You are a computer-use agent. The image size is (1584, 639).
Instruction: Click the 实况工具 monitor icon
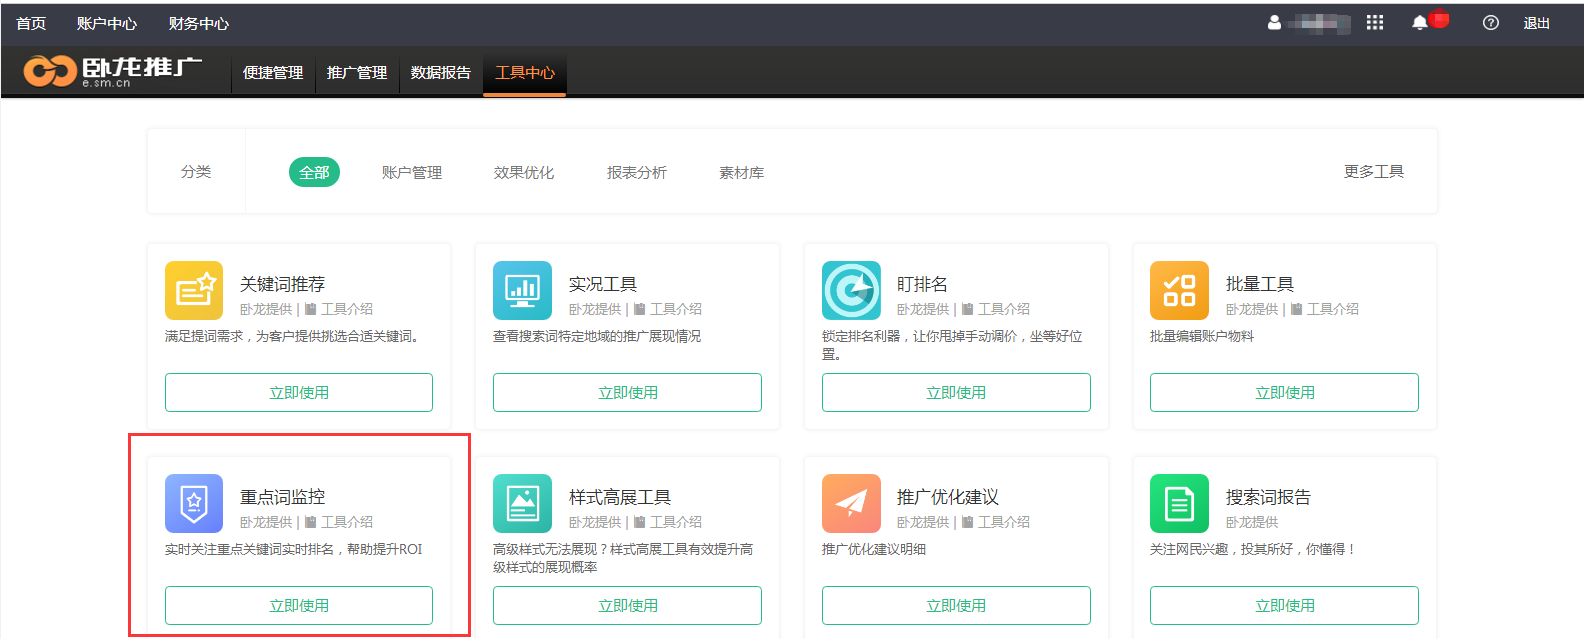pos(522,290)
